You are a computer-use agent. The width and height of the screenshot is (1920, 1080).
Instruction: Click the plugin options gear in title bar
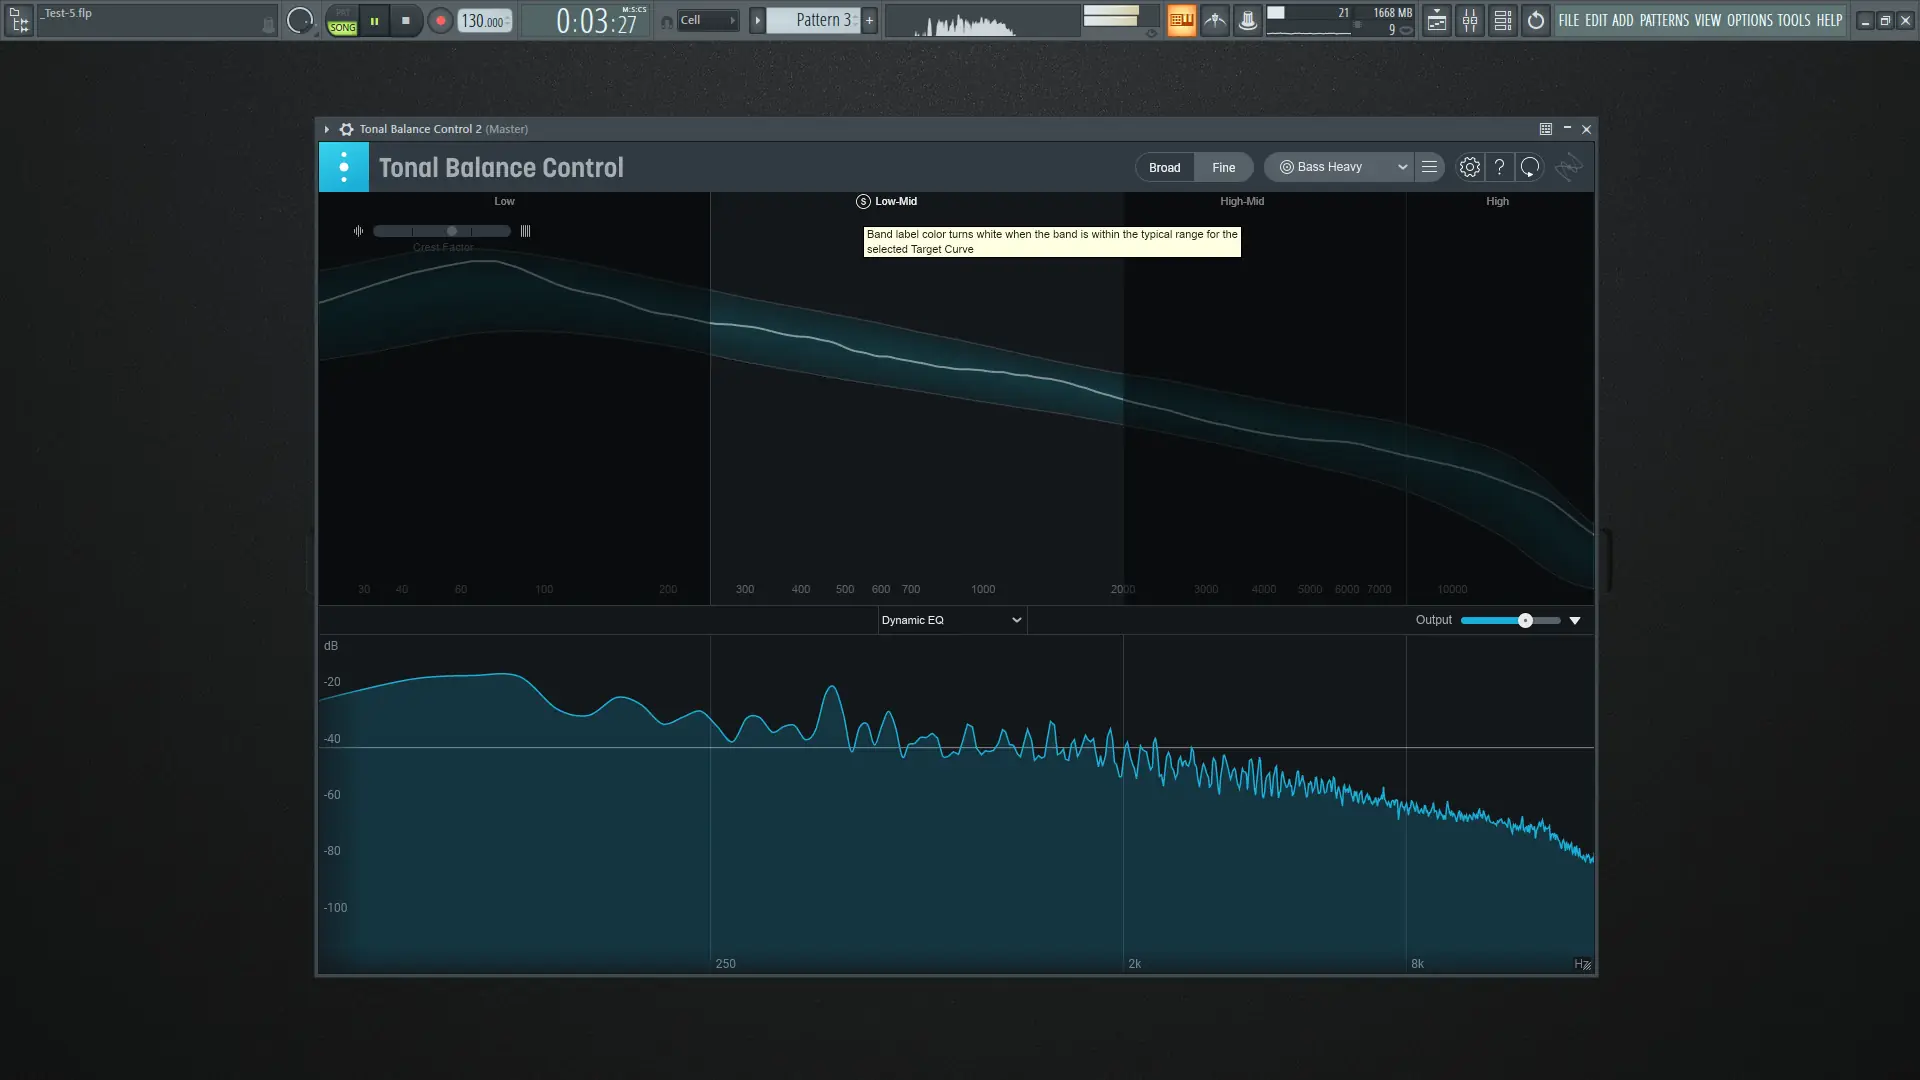click(346, 129)
